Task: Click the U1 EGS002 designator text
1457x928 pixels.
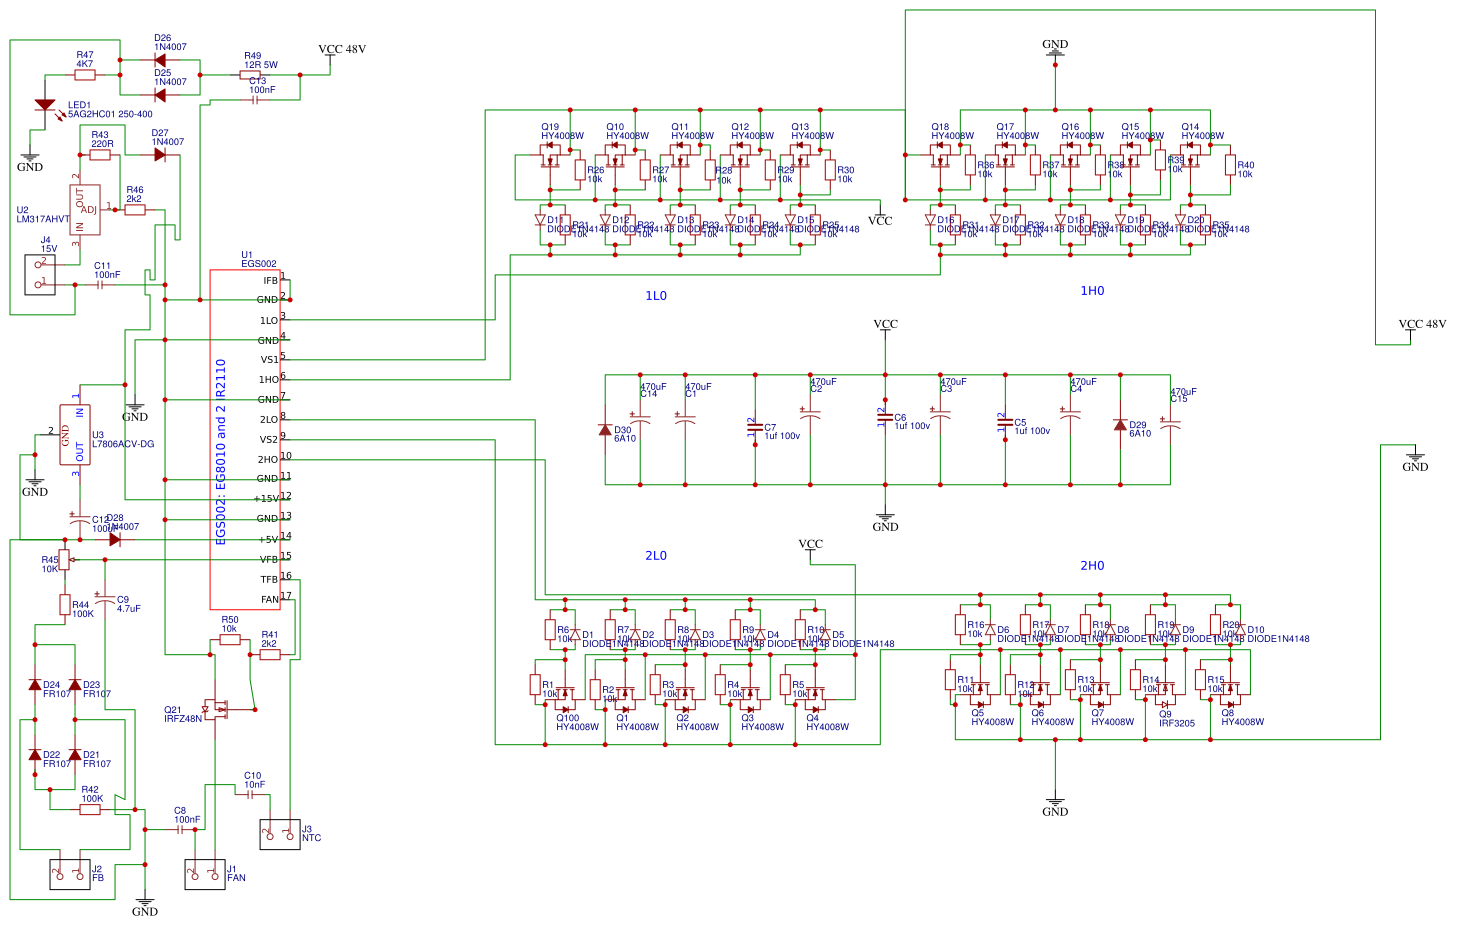Action: pyautogui.click(x=259, y=260)
